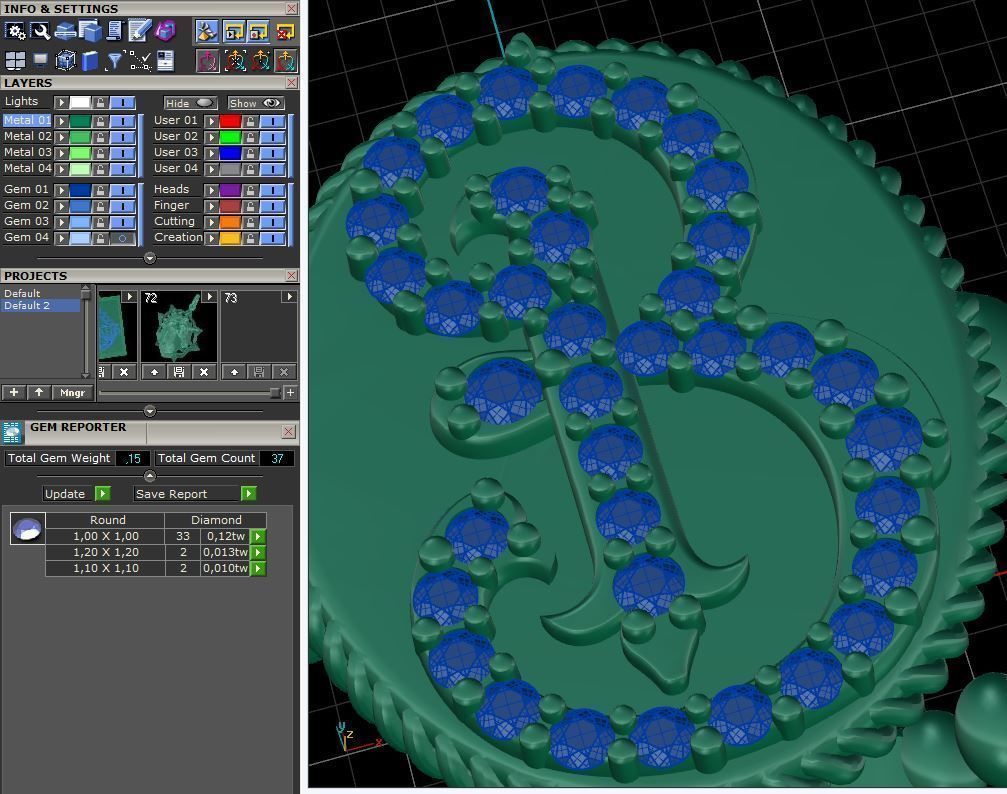Toggle visibility of Gem 04 layer
This screenshot has height=794, width=1007.
(x=122, y=238)
